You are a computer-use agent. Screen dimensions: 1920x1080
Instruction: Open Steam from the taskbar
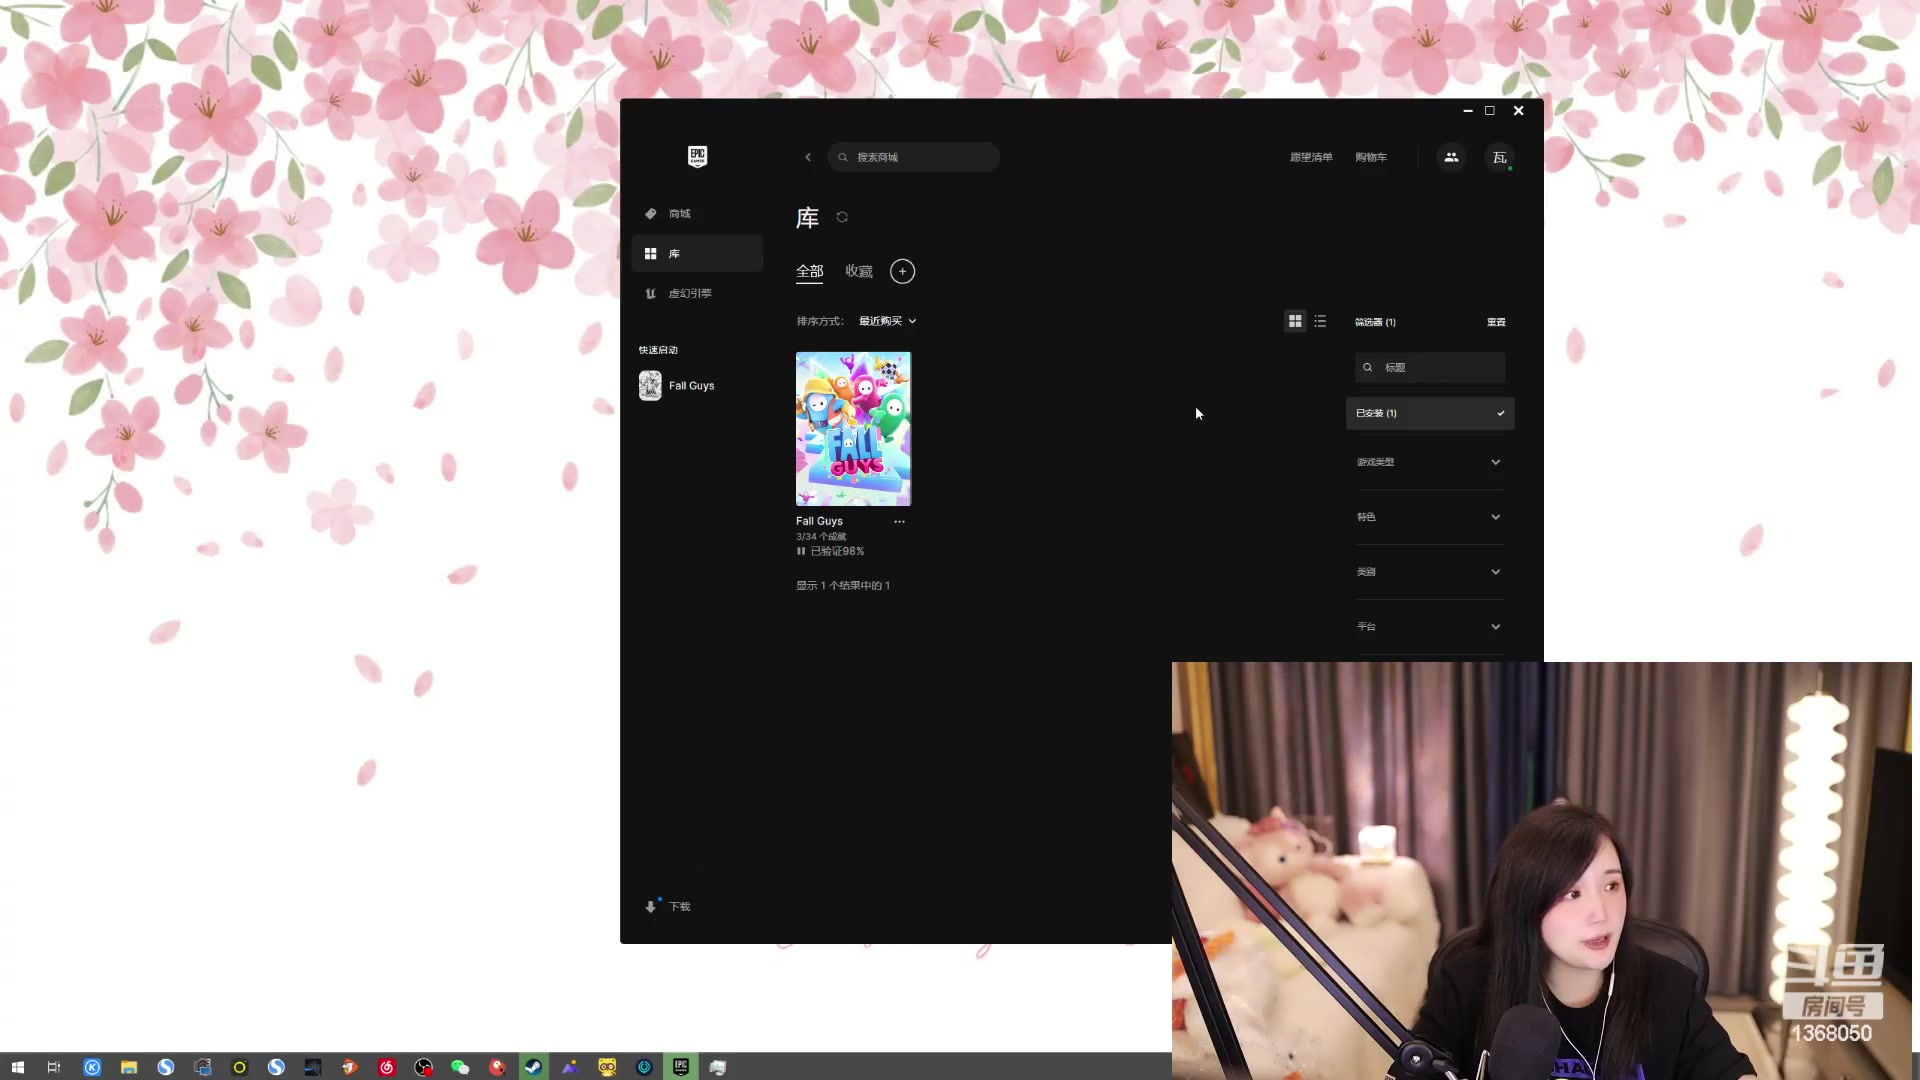pos(534,1067)
